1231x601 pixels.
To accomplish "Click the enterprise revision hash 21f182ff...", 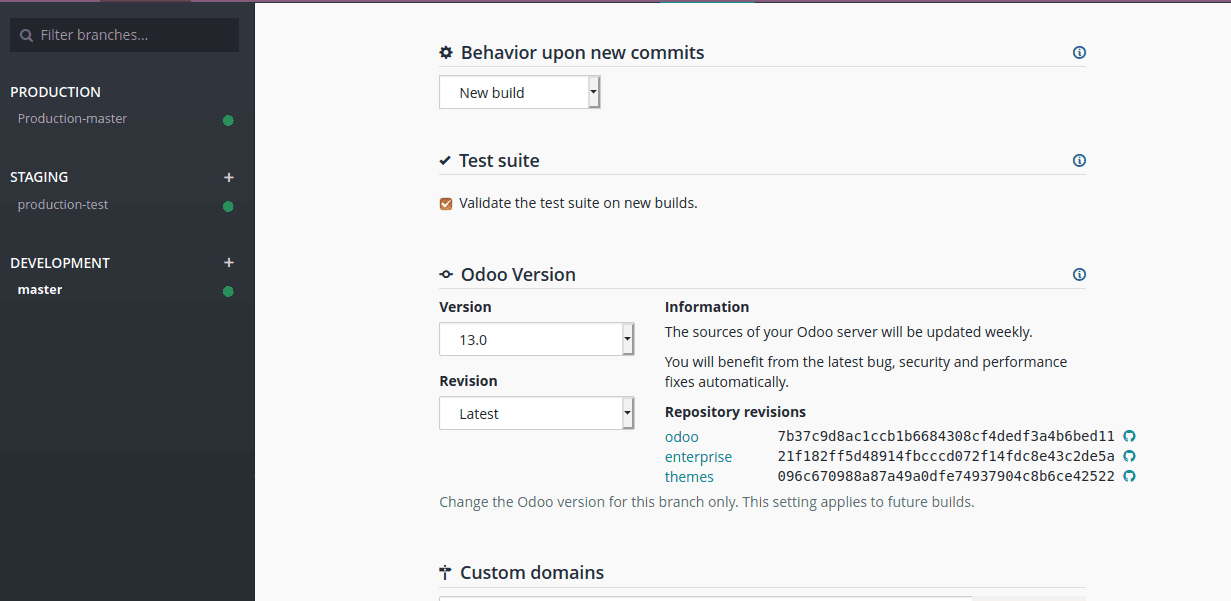I will pos(946,457).
